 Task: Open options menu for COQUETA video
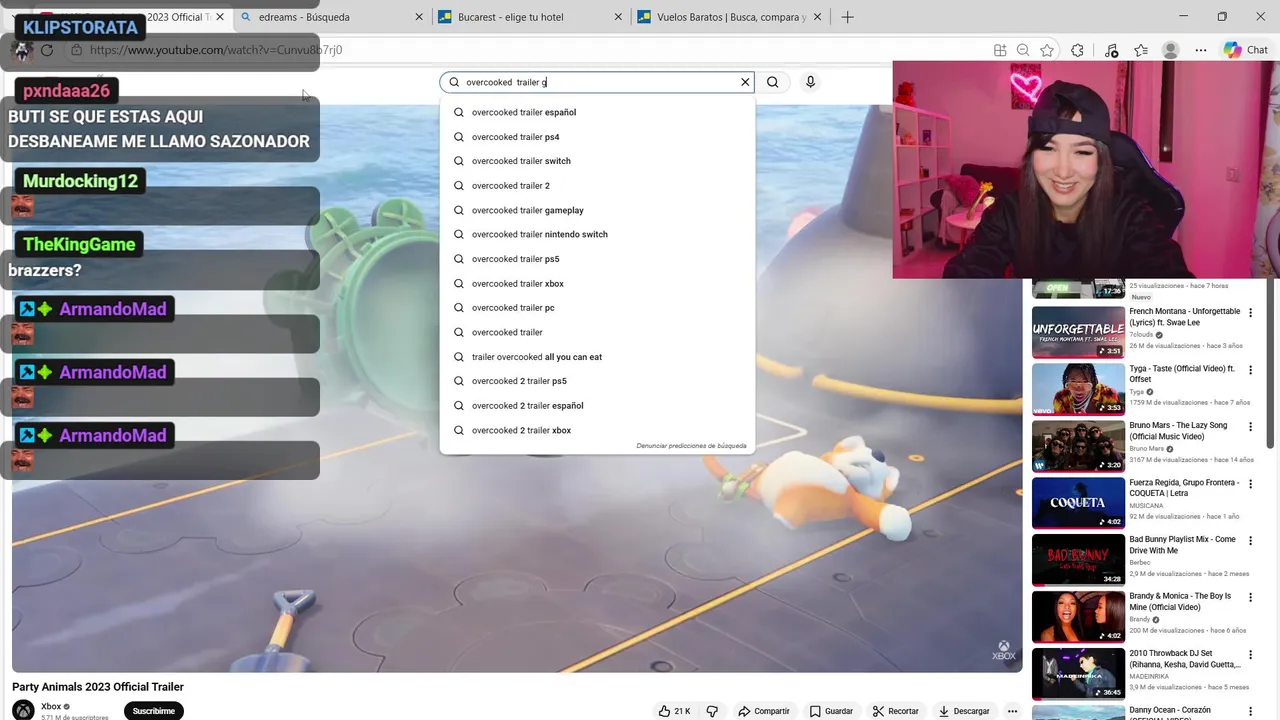pyautogui.click(x=1250, y=484)
